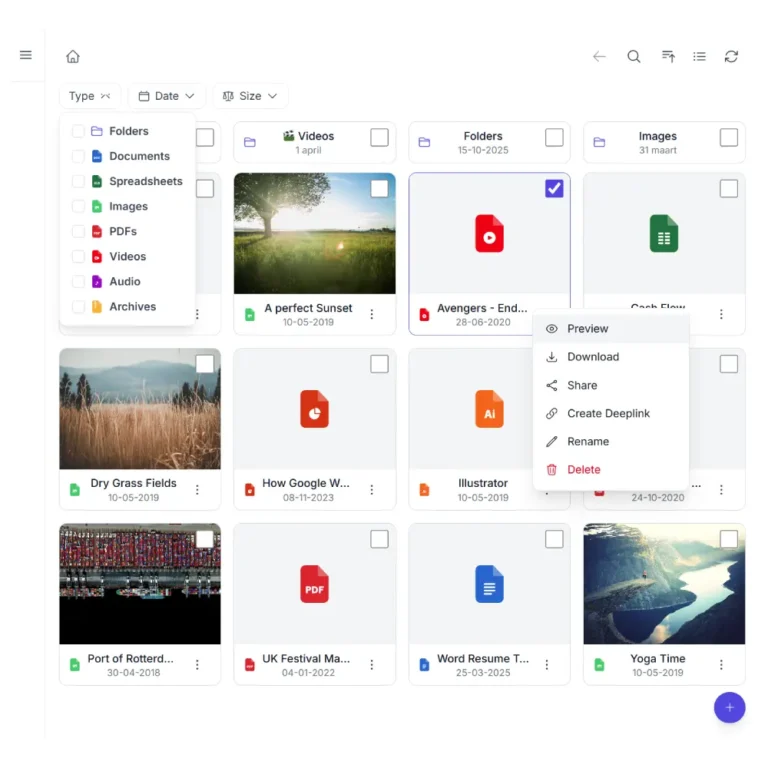Click the Illustrator file name
The height and width of the screenshot is (768, 768).
(x=482, y=483)
